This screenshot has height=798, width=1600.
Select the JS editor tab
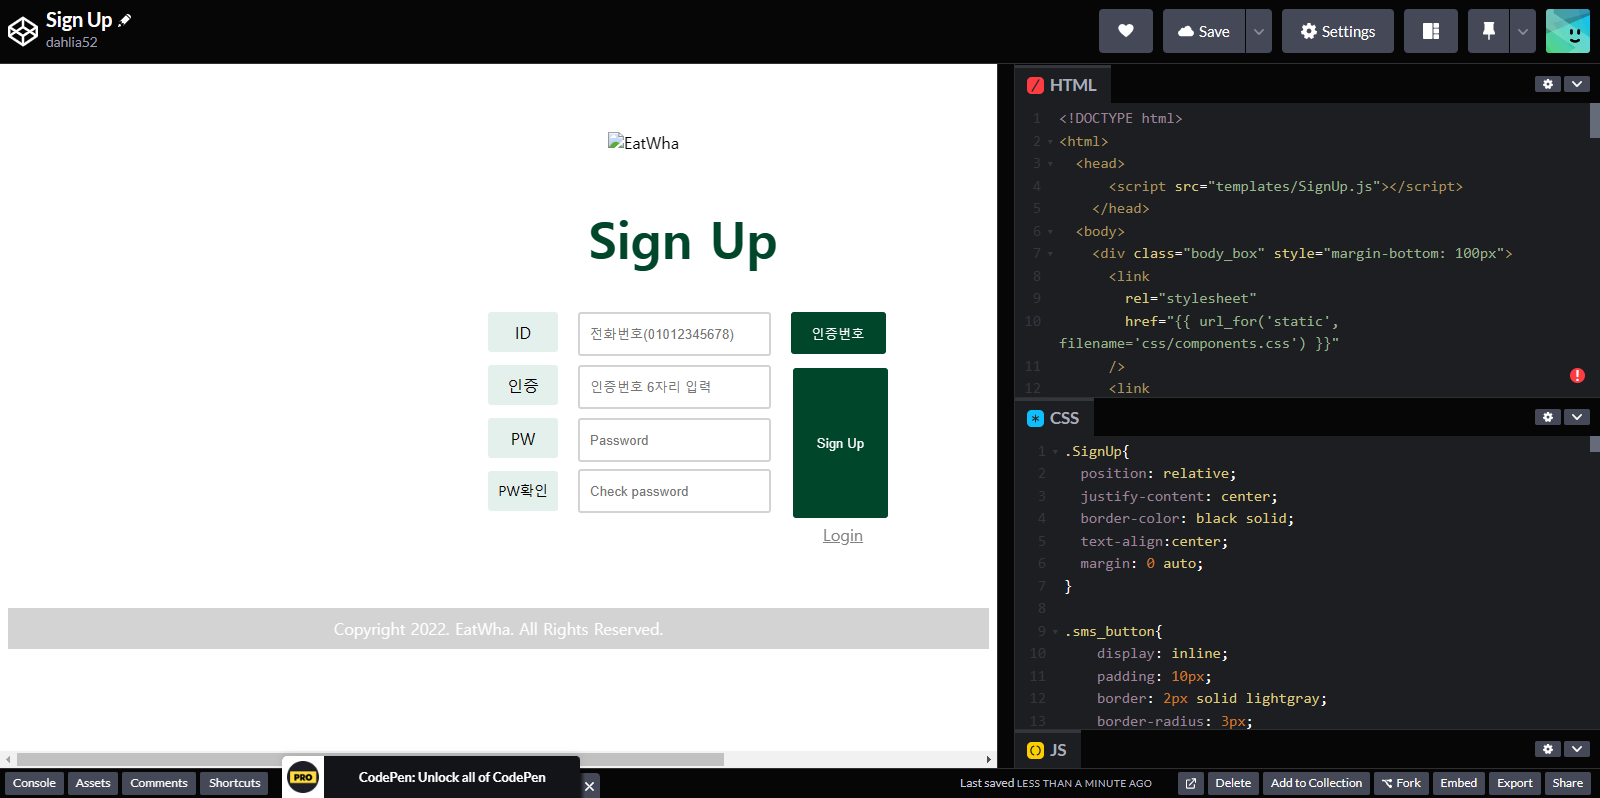pyautogui.click(x=1047, y=750)
